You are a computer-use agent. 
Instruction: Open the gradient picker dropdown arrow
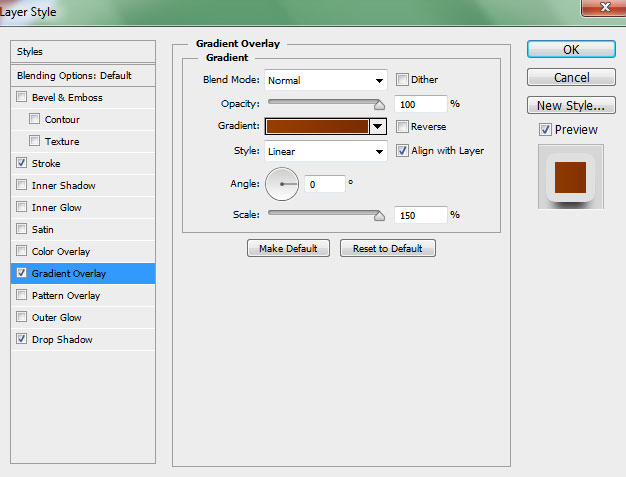(x=378, y=127)
